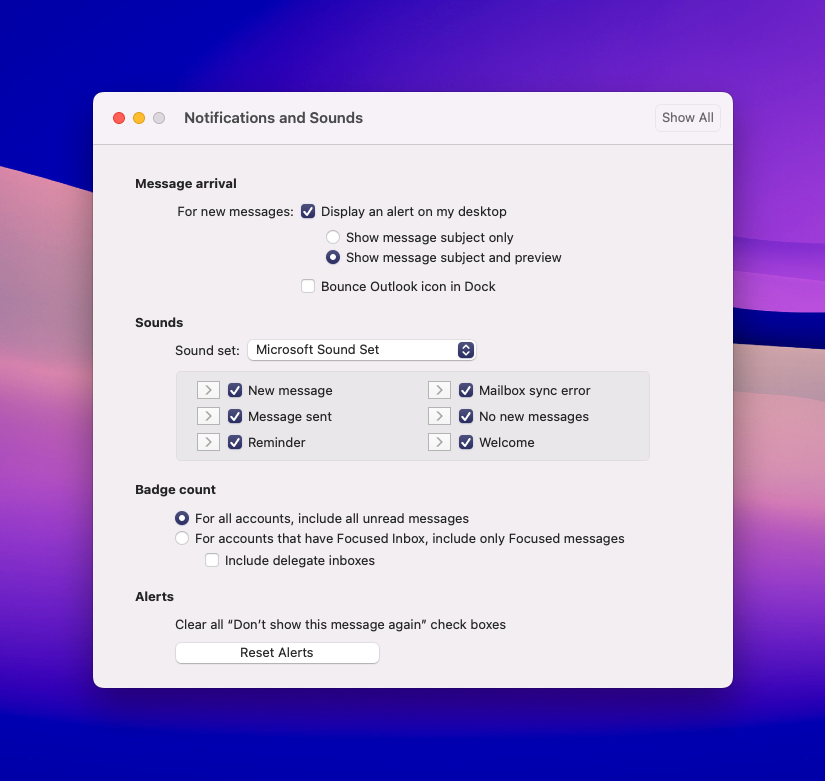Click the 'Sound set:' label
The width and height of the screenshot is (825, 781).
[x=207, y=350]
